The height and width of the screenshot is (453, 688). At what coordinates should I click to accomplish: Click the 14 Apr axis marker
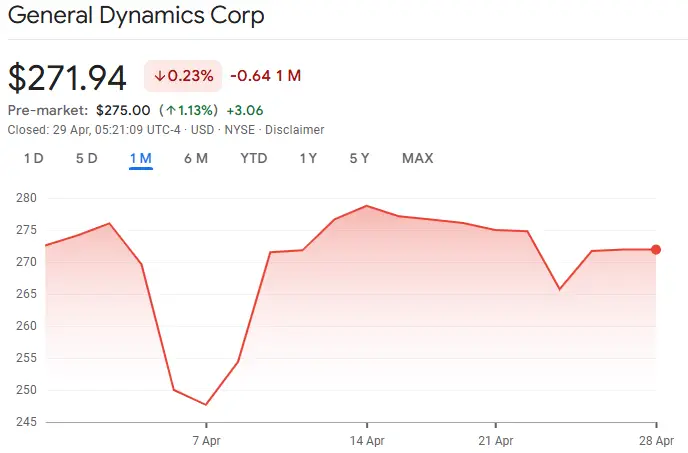pos(367,440)
